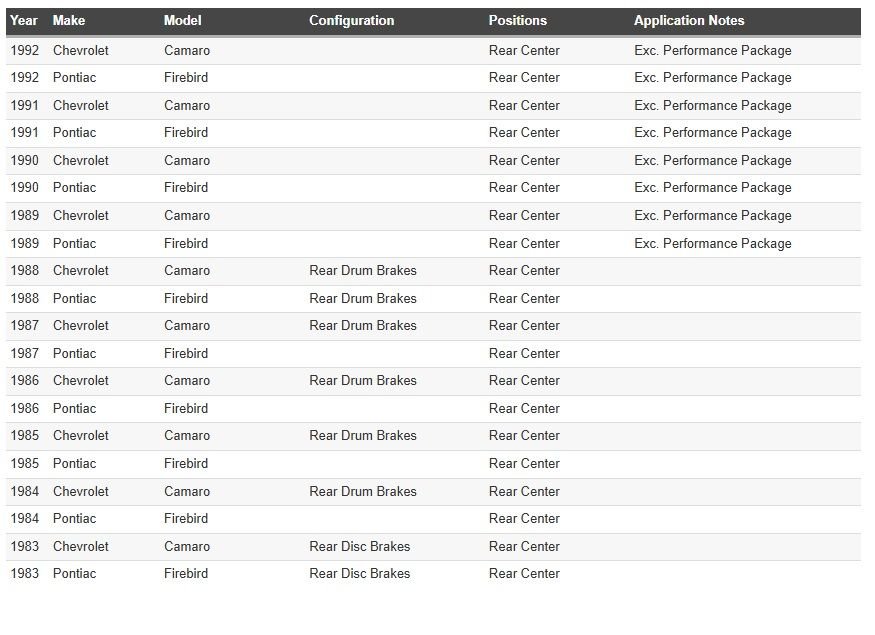Click Rear Drum Brakes for 1988 Camaro
Image resolution: width=875 pixels, height=635 pixels.
pyautogui.click(x=363, y=271)
